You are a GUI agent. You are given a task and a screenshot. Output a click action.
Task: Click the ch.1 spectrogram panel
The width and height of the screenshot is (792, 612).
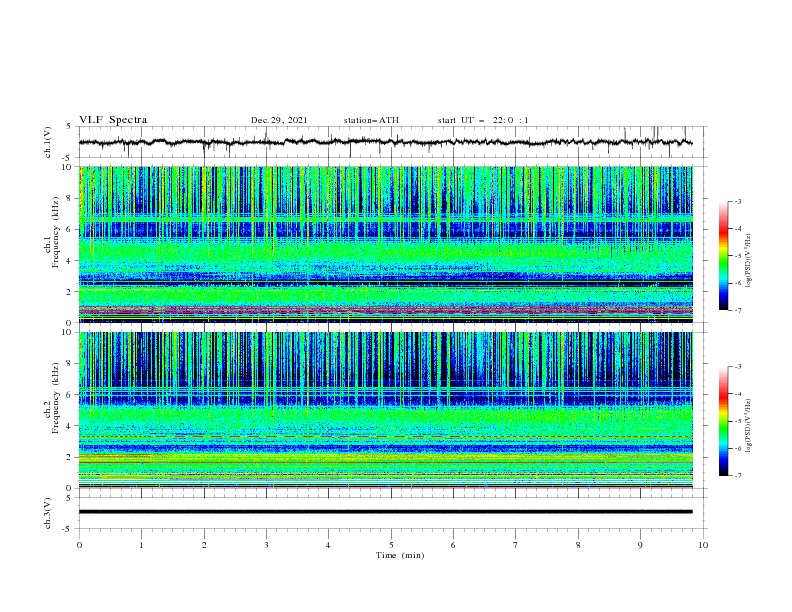[x=385, y=244]
